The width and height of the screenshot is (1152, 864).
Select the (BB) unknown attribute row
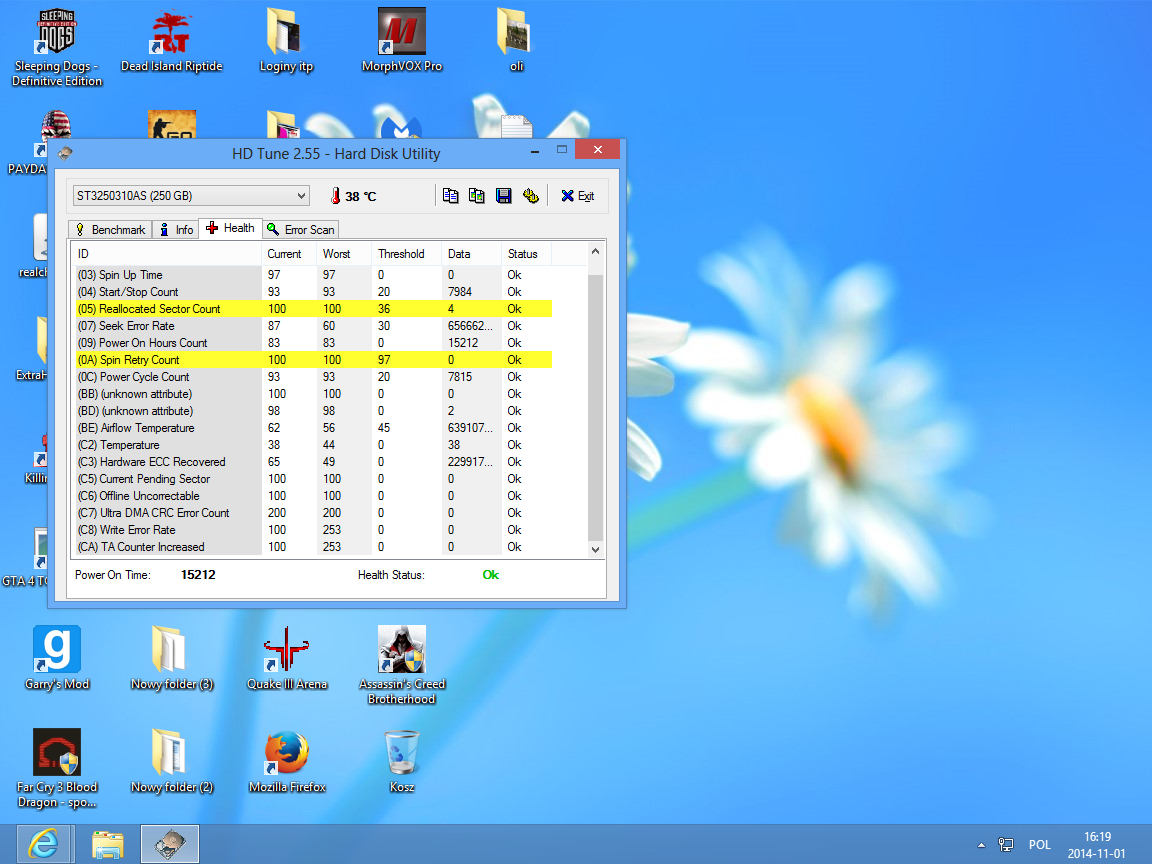point(314,394)
